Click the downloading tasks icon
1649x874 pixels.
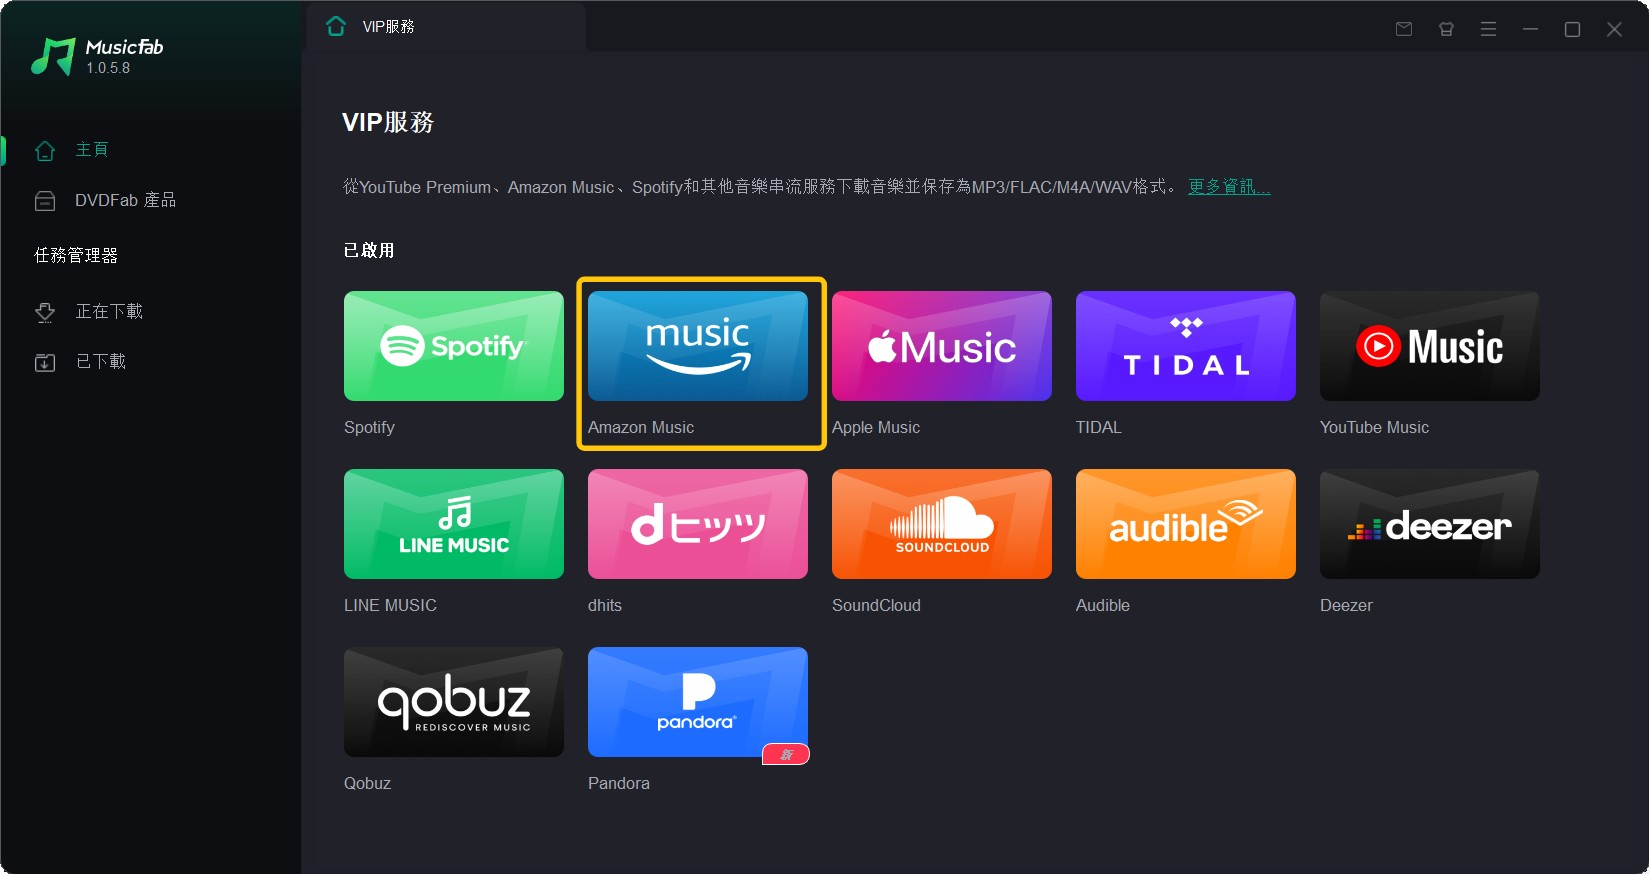point(45,312)
